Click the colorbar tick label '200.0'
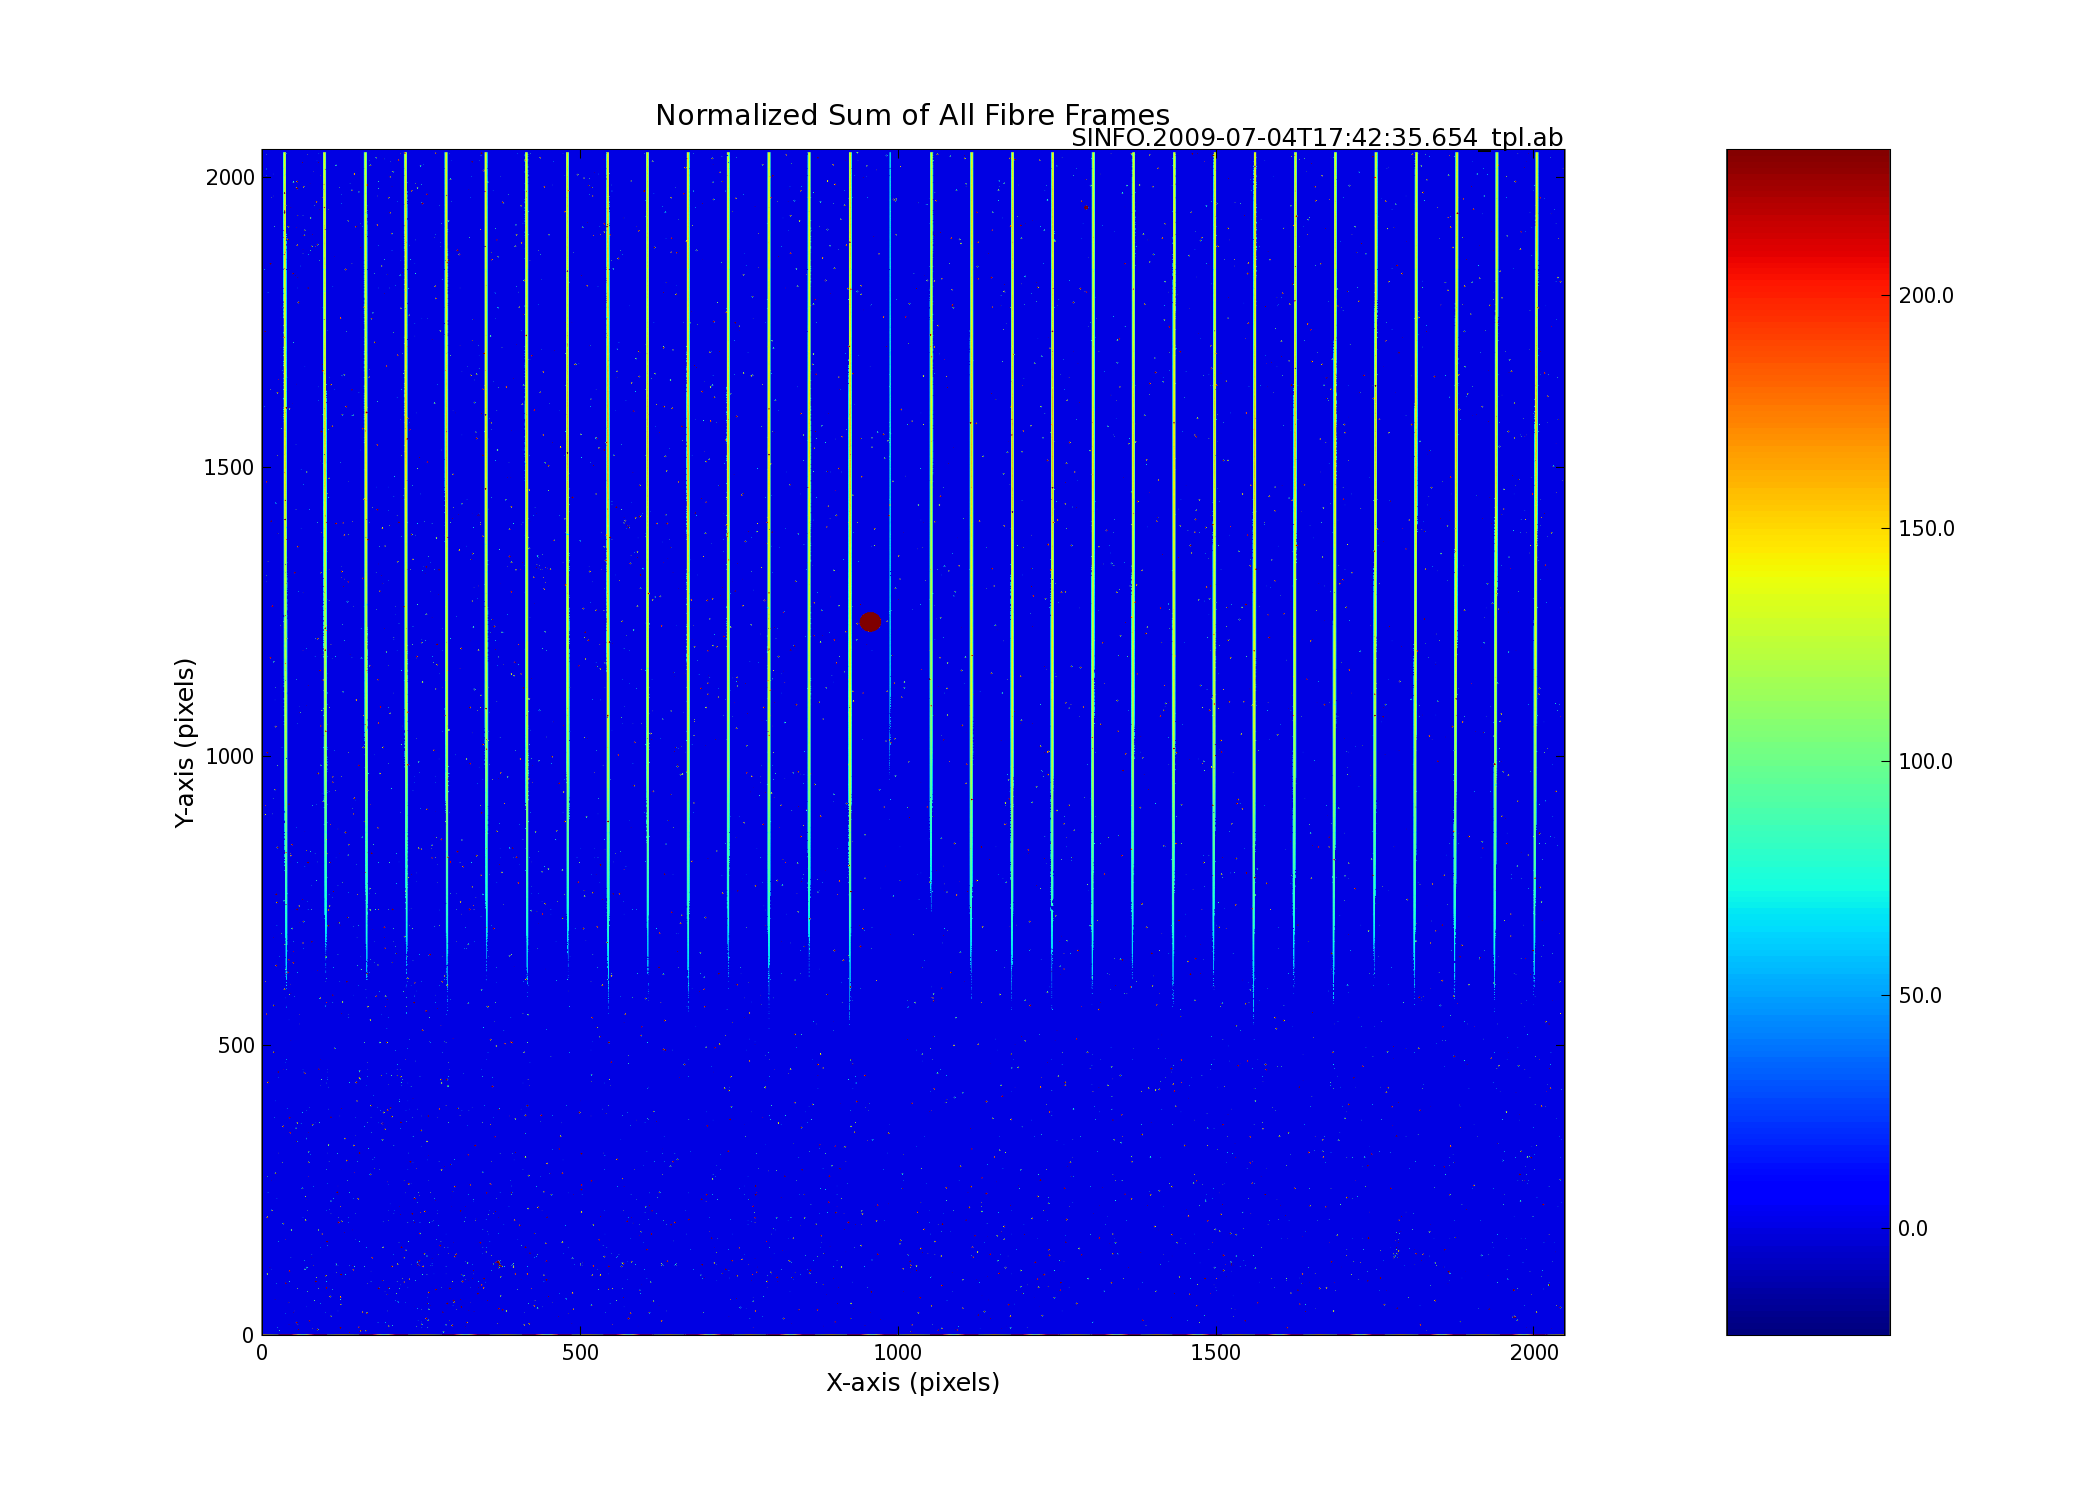 1926,296
